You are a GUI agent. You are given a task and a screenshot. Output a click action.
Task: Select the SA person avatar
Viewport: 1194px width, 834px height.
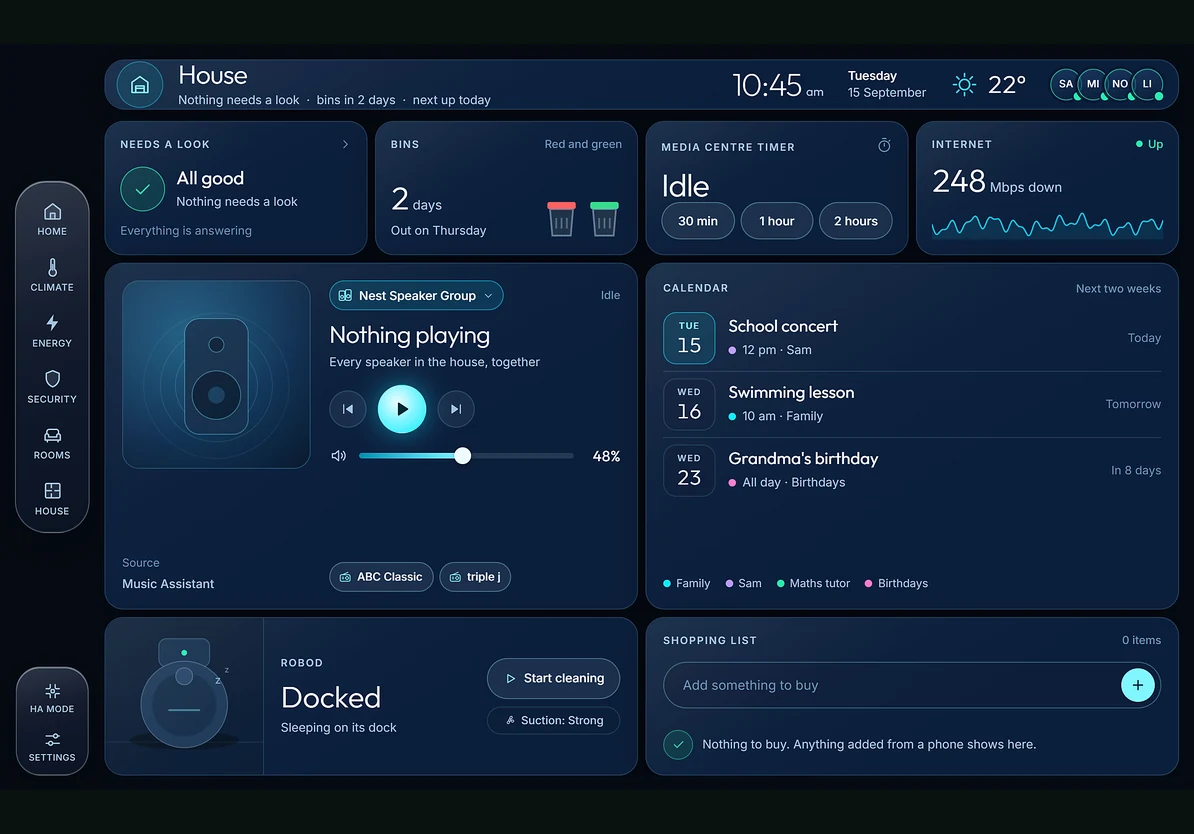(1065, 85)
